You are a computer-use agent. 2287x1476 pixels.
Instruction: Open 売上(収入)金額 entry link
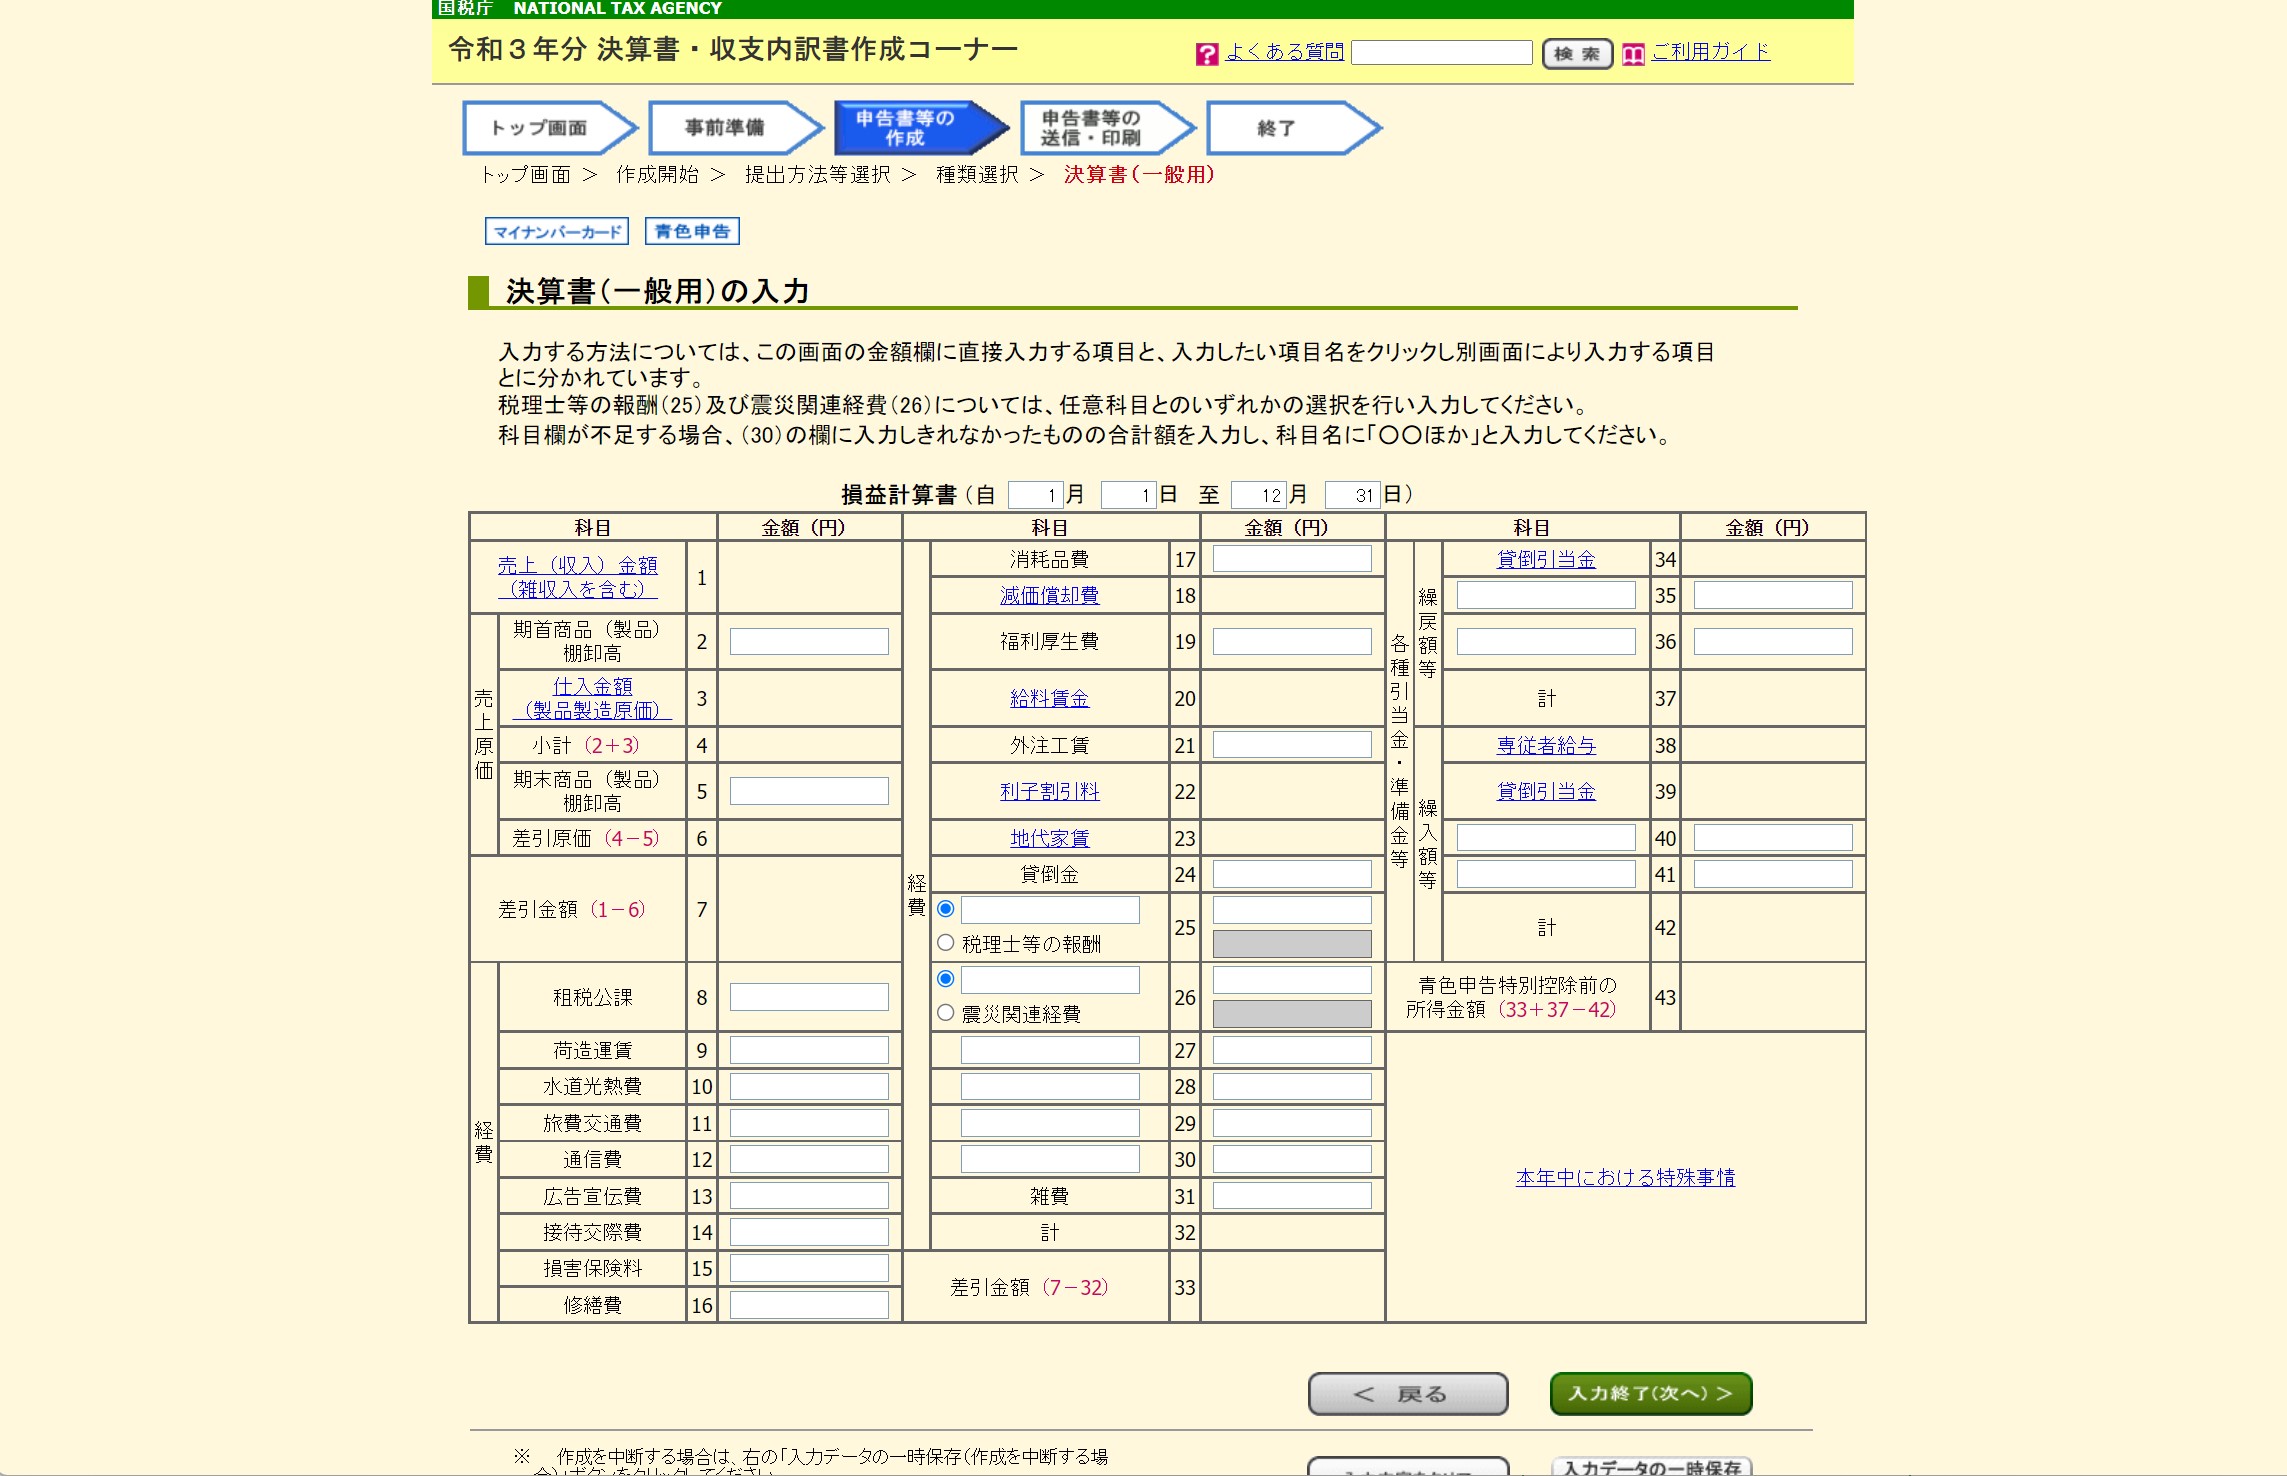[578, 577]
